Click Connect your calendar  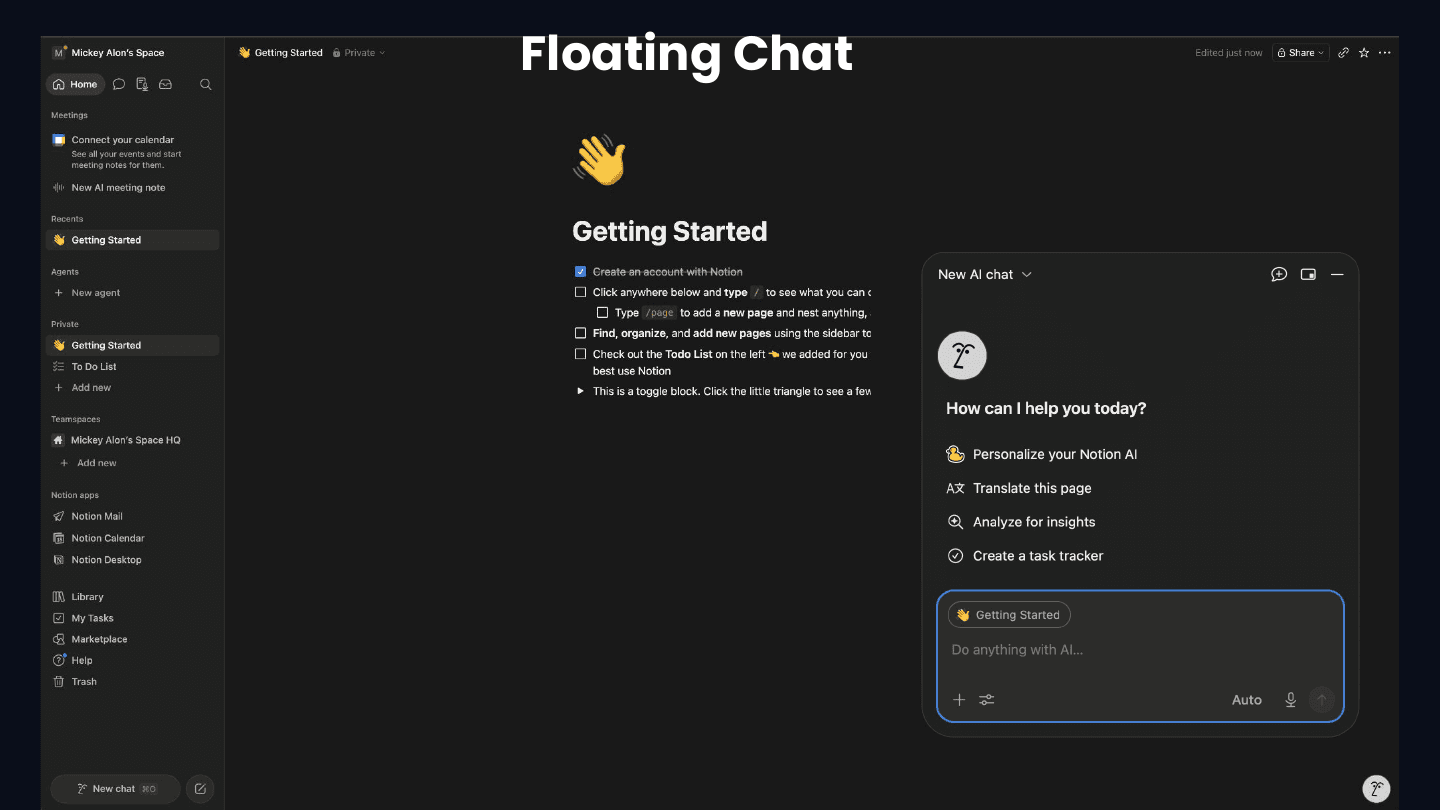123,140
